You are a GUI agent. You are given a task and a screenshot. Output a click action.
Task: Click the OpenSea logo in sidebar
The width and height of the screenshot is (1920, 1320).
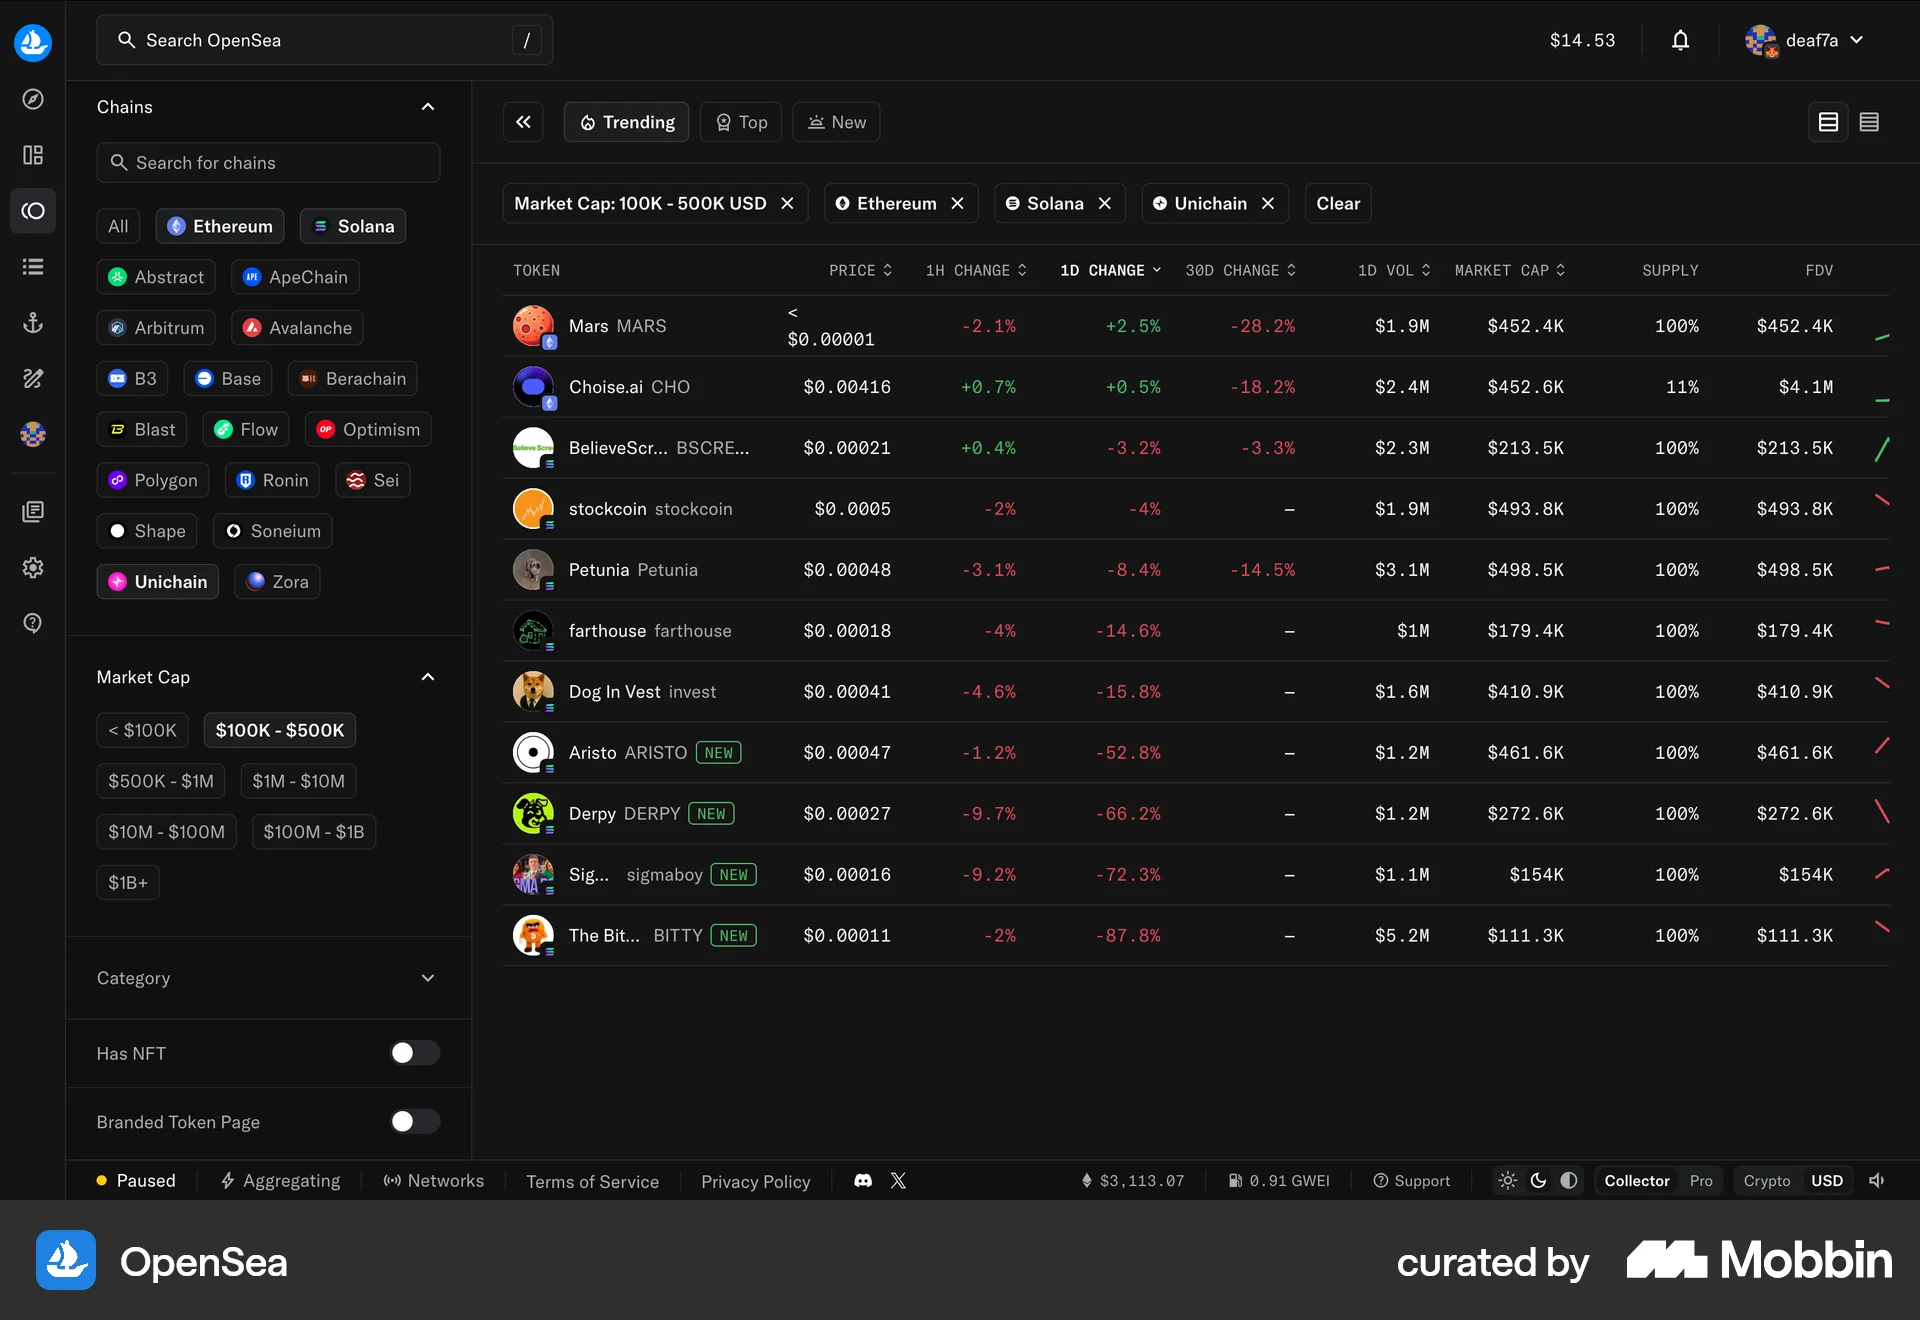coord(33,42)
